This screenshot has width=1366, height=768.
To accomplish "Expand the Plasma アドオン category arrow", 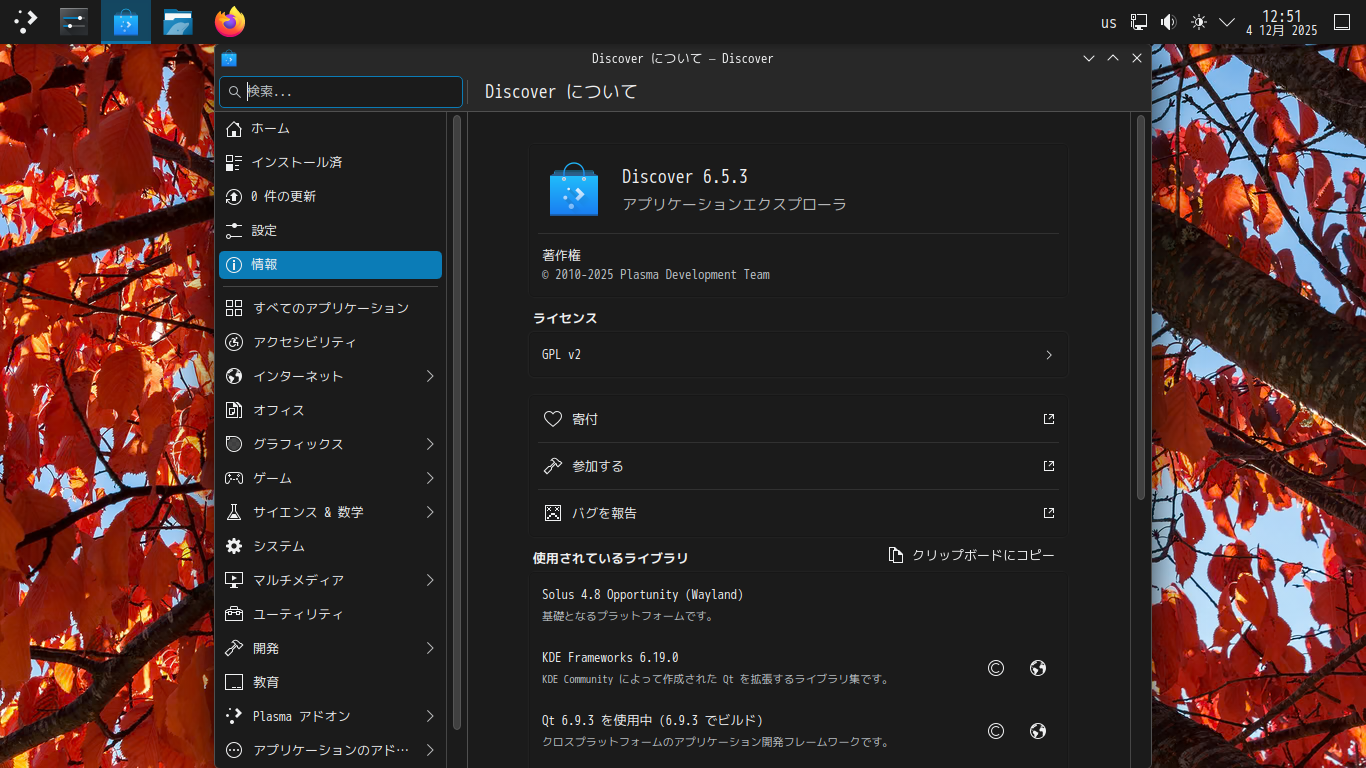I will (x=430, y=716).
